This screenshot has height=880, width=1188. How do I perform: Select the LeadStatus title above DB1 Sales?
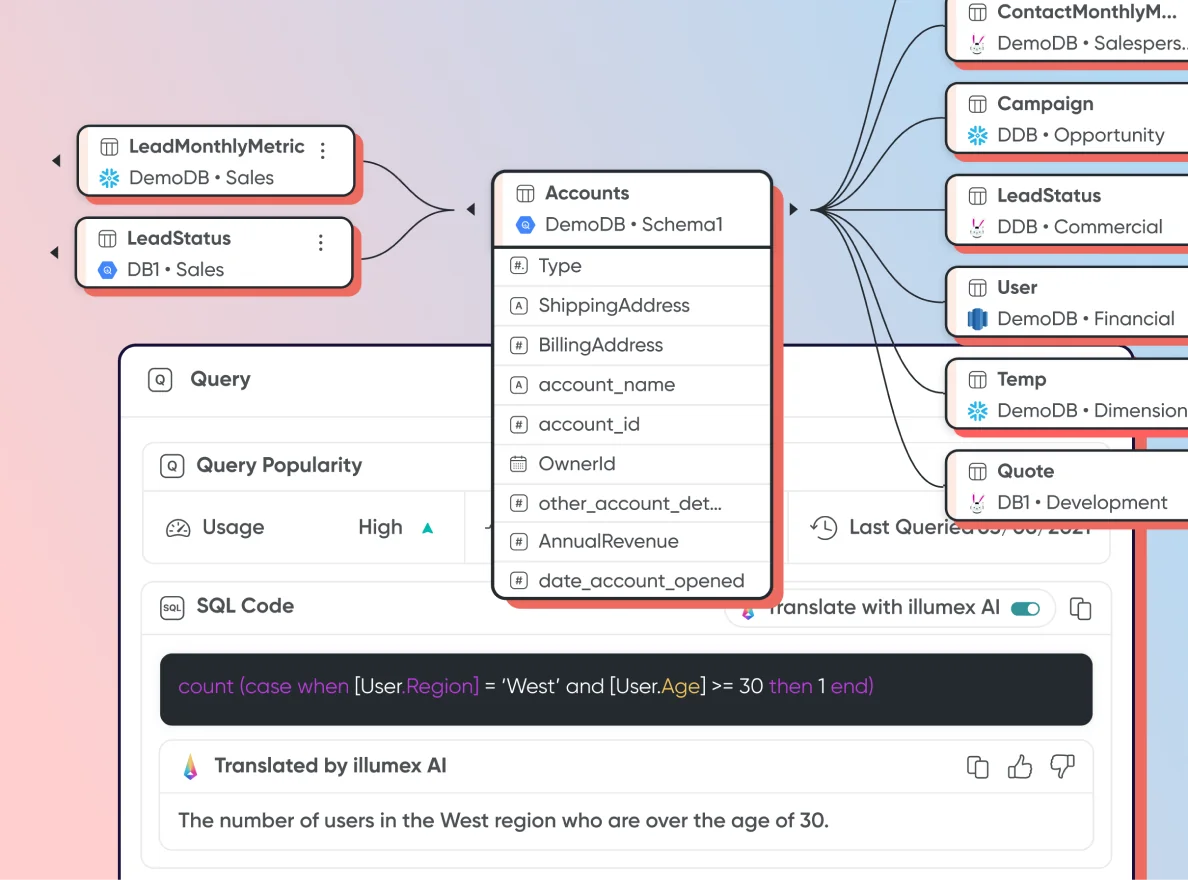(179, 238)
